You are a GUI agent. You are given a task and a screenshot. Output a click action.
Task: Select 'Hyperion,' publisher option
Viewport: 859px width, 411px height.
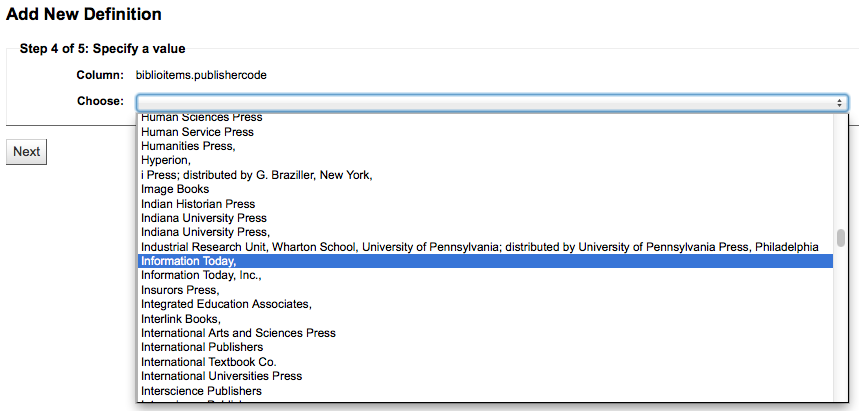point(166,160)
